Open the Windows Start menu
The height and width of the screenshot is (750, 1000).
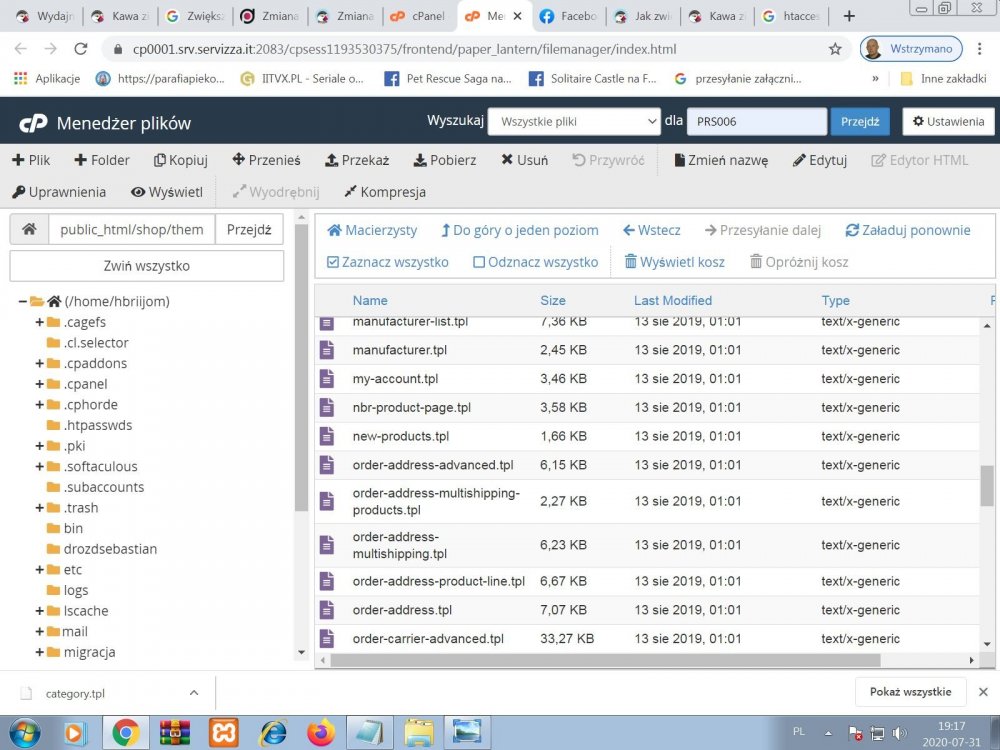24,732
